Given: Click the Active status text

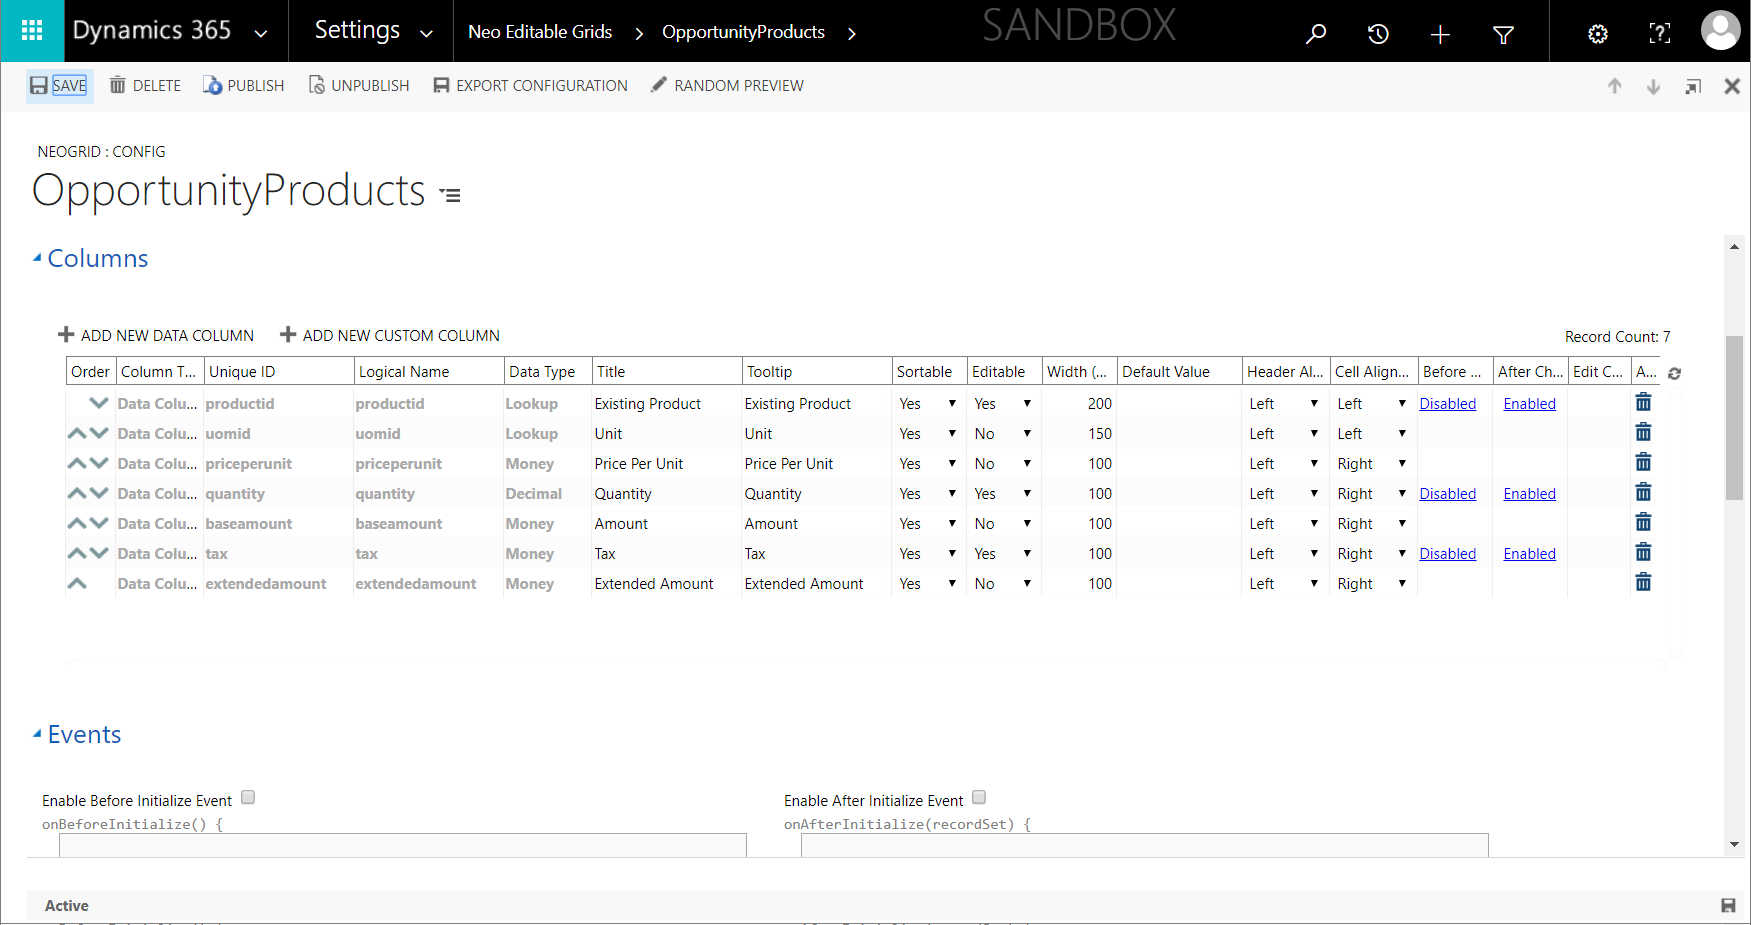Looking at the screenshot, I should point(67,906).
